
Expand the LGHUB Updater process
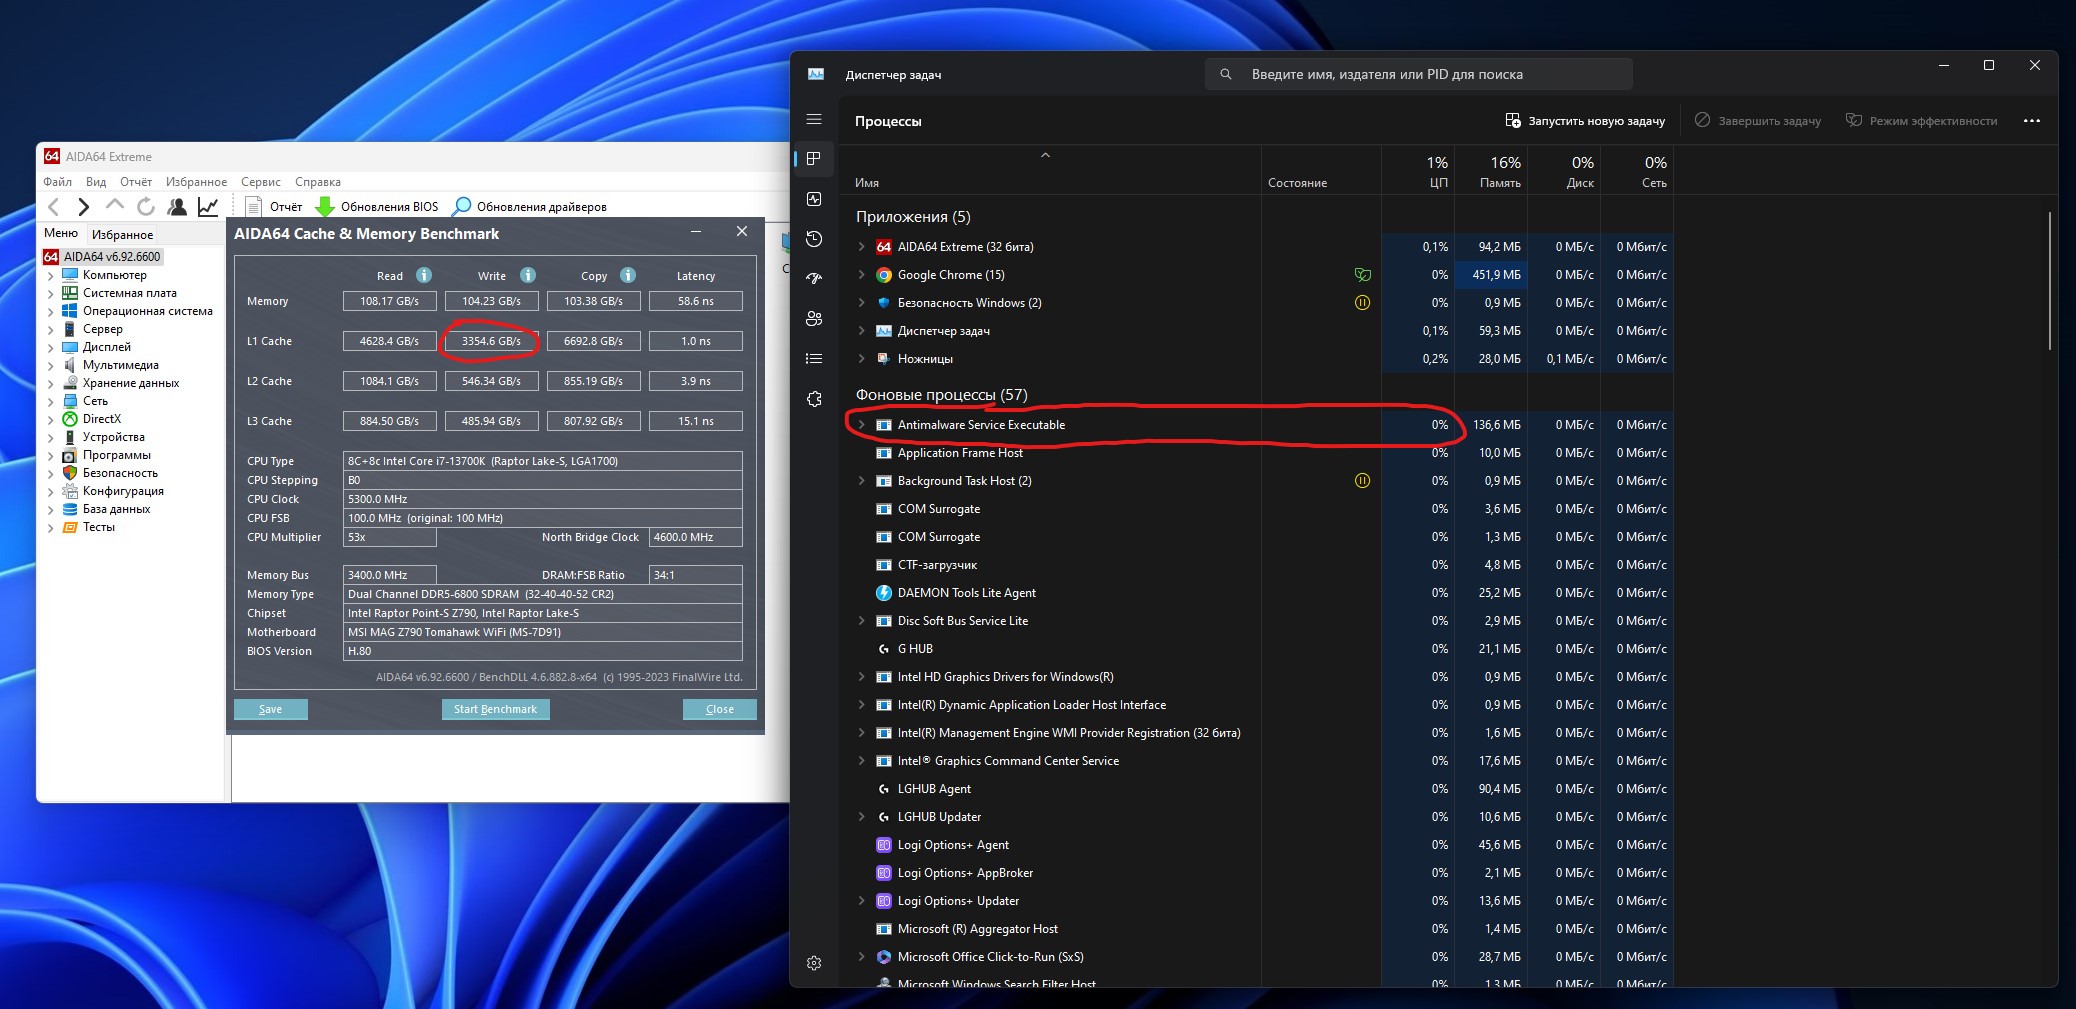(x=862, y=817)
